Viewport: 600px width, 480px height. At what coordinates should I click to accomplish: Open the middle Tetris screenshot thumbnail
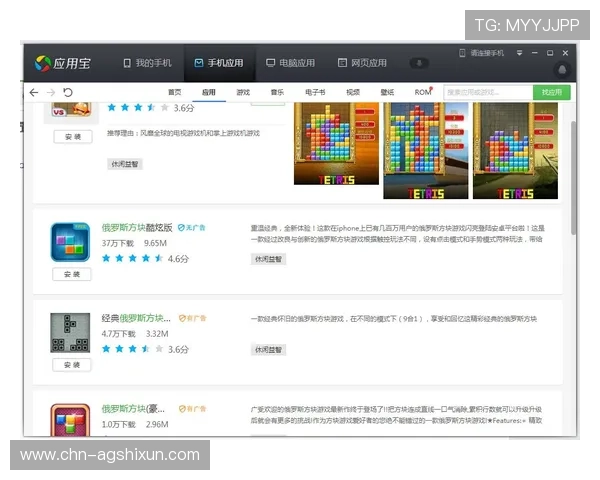(426, 150)
